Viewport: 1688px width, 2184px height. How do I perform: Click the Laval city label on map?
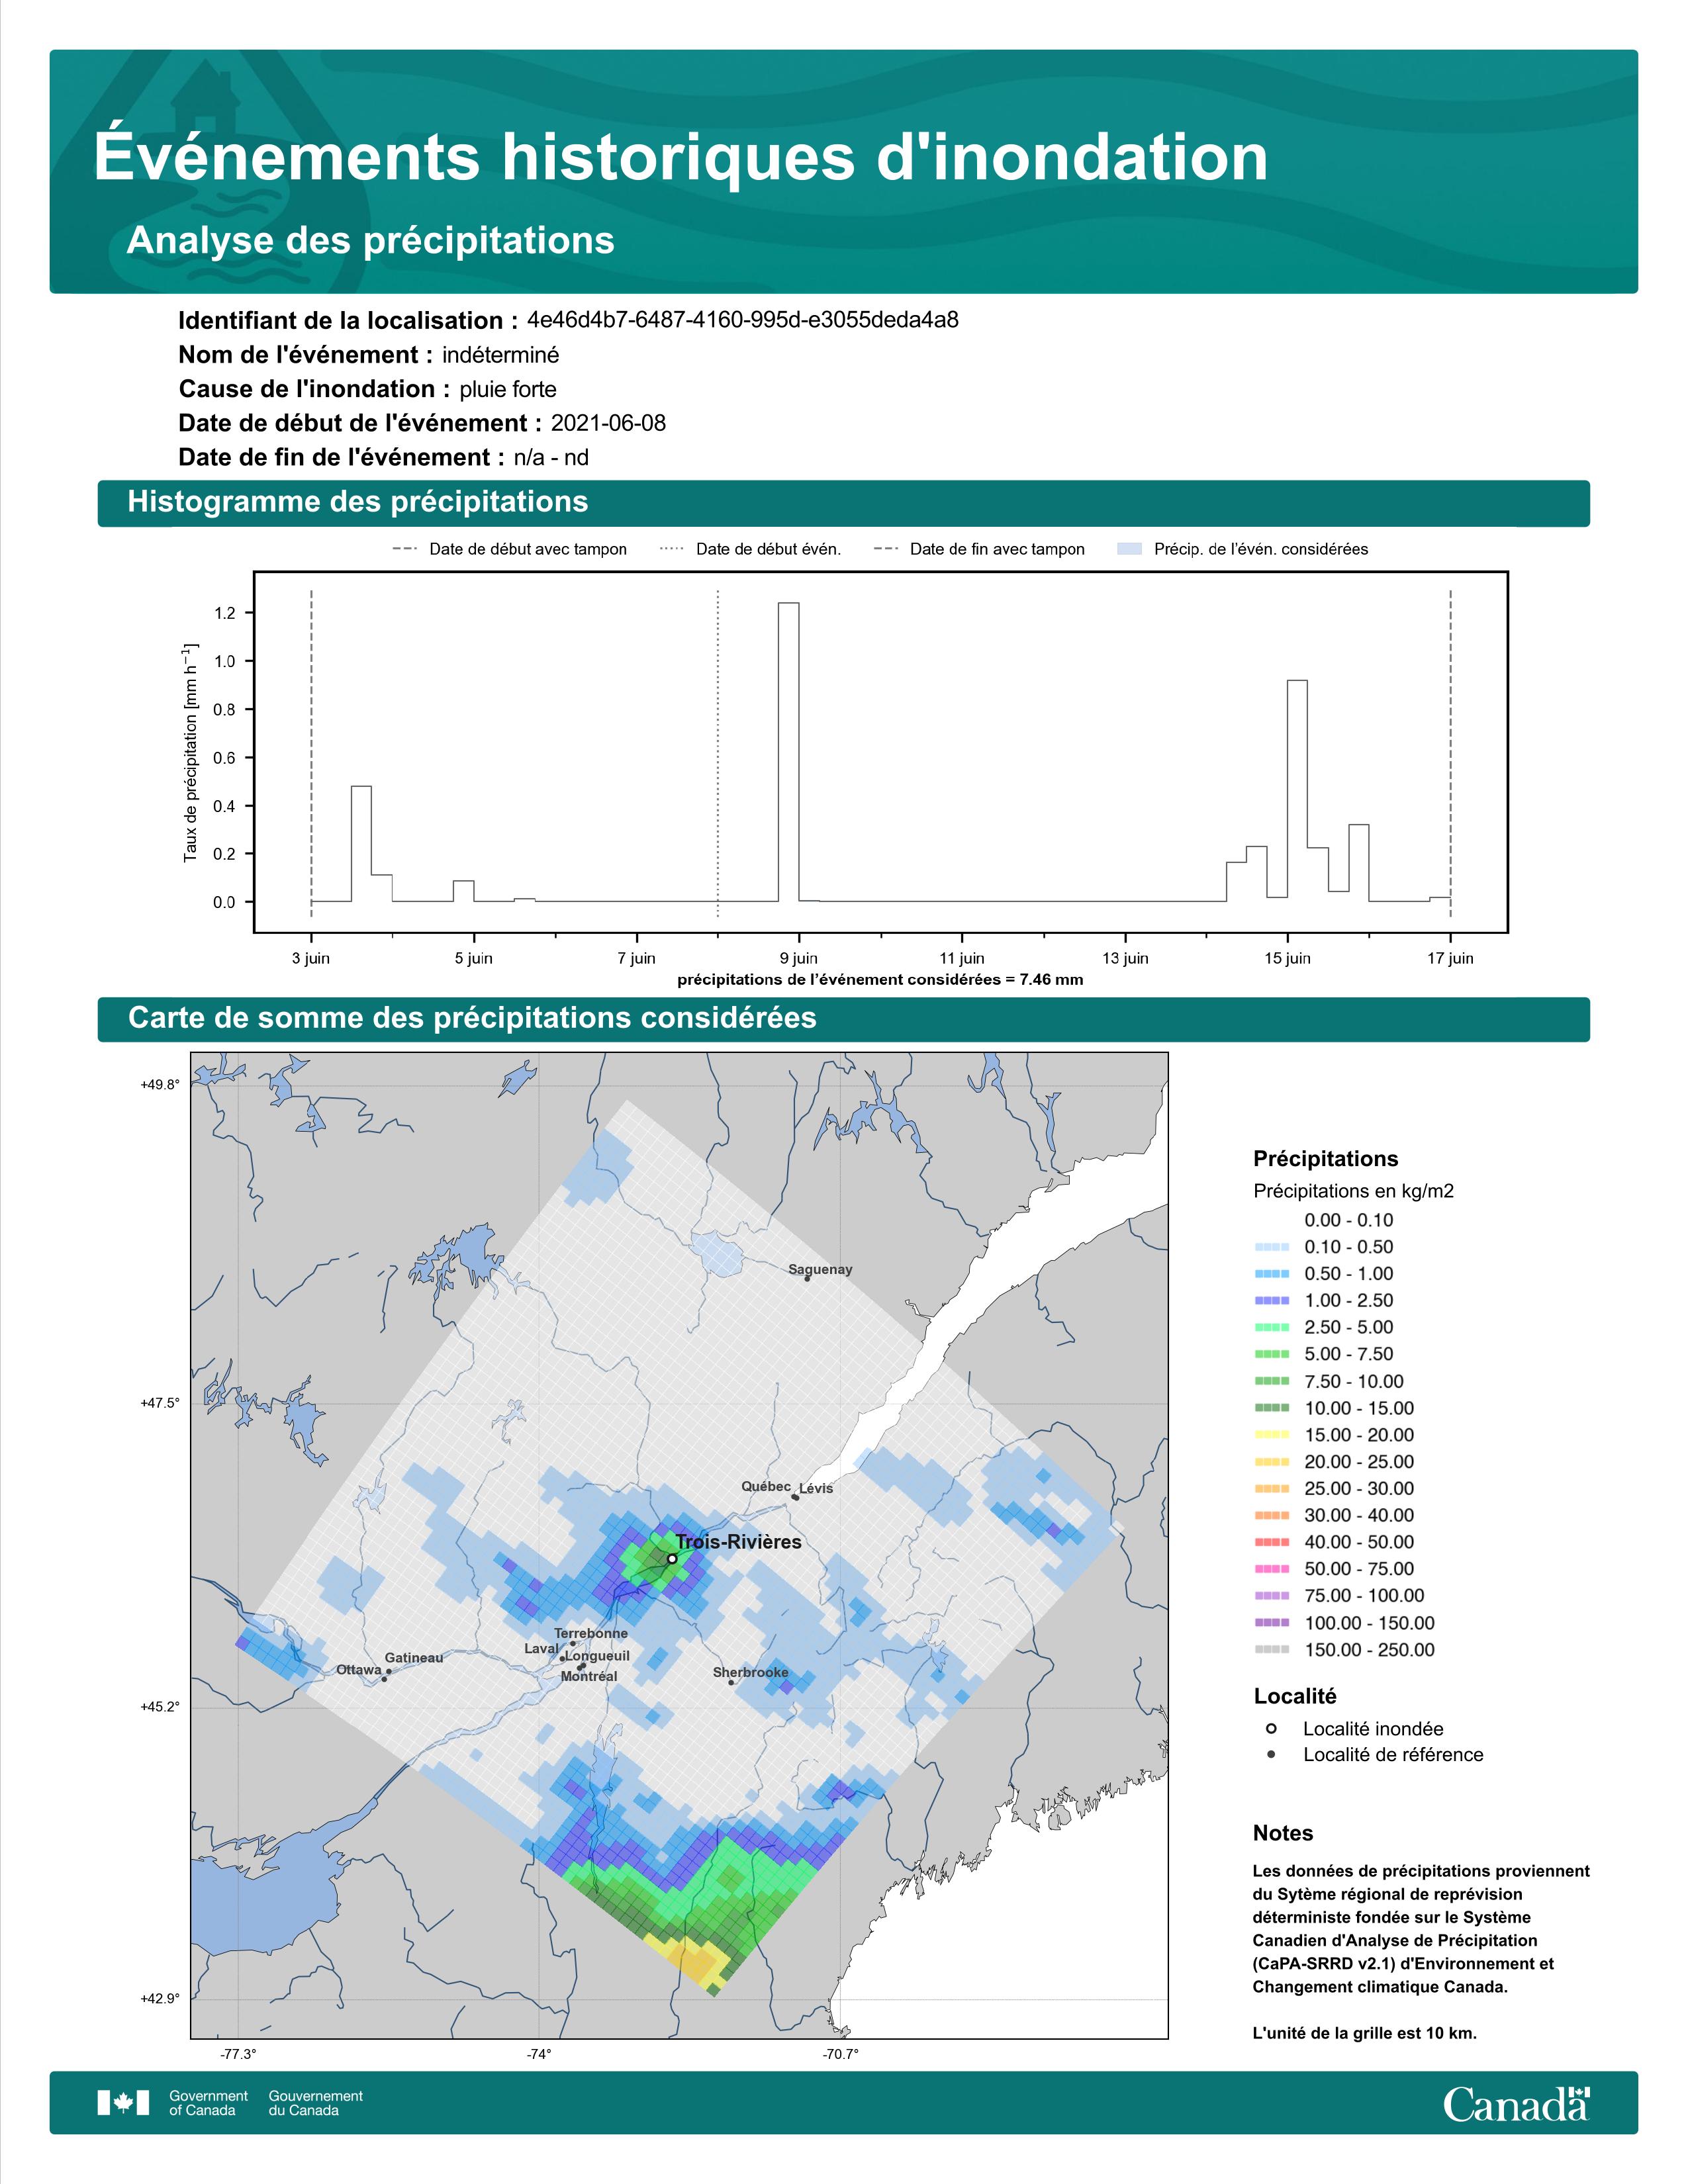(541, 1648)
